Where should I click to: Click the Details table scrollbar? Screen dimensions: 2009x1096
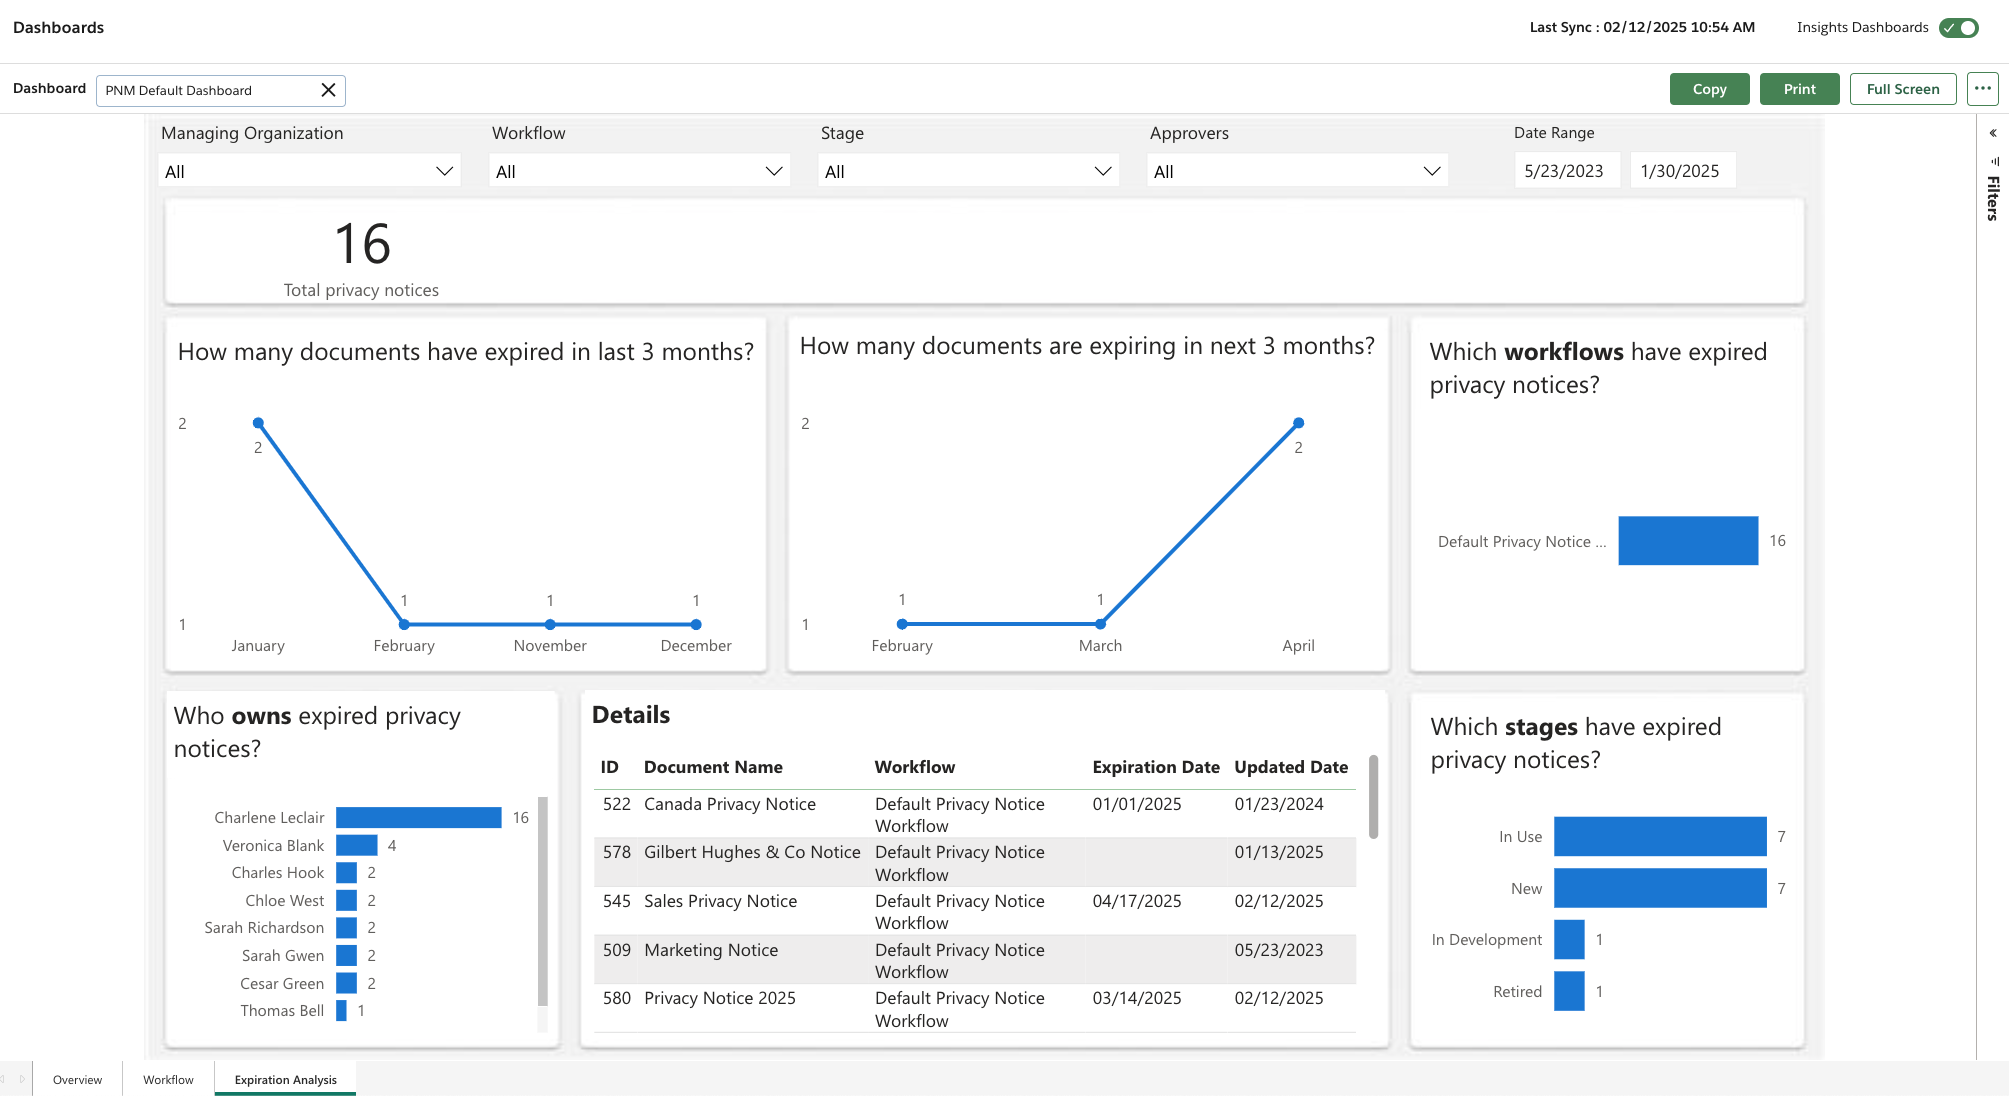[1373, 797]
